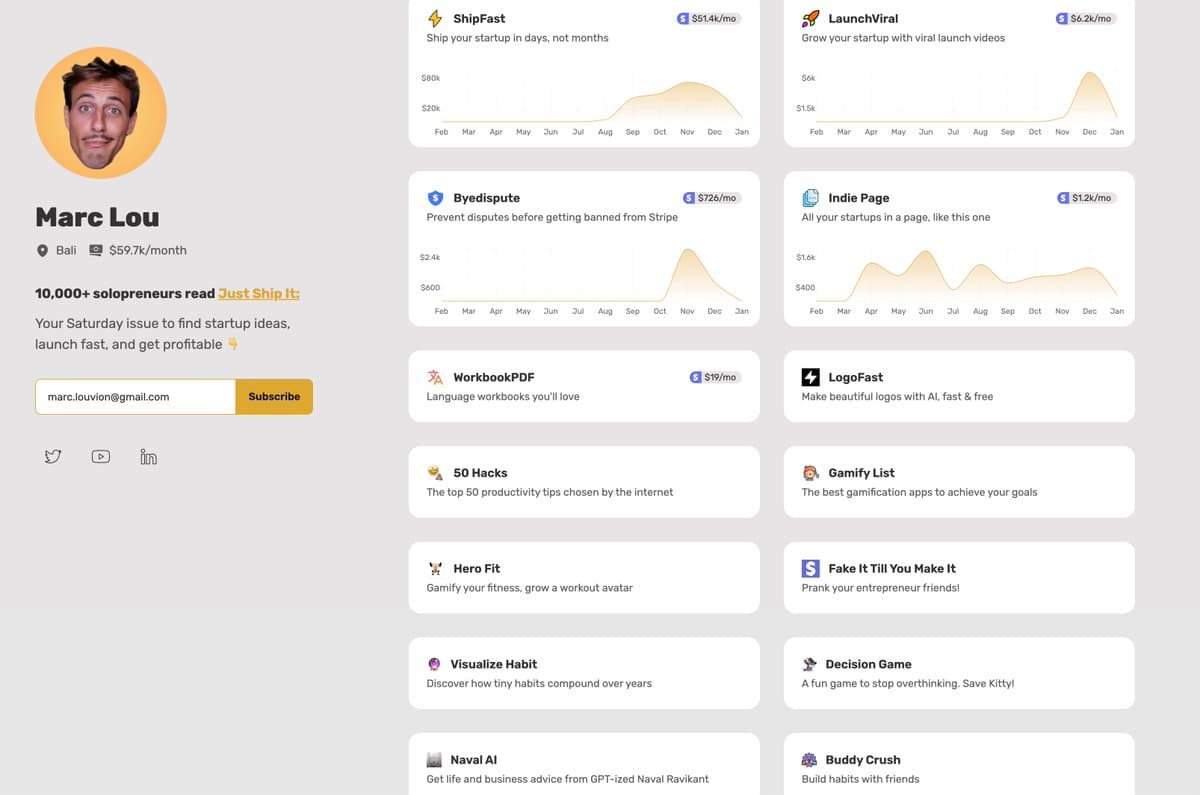The width and height of the screenshot is (1200, 795).
Task: Open the 50 Hacks project card
Action: [584, 482]
